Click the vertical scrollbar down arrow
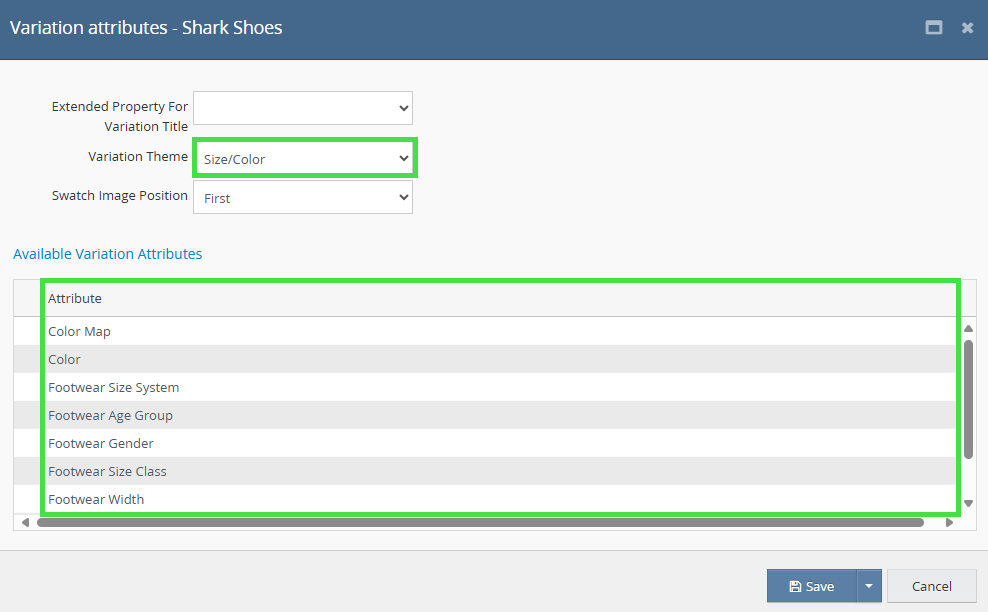The height and width of the screenshot is (612, 988). (968, 503)
